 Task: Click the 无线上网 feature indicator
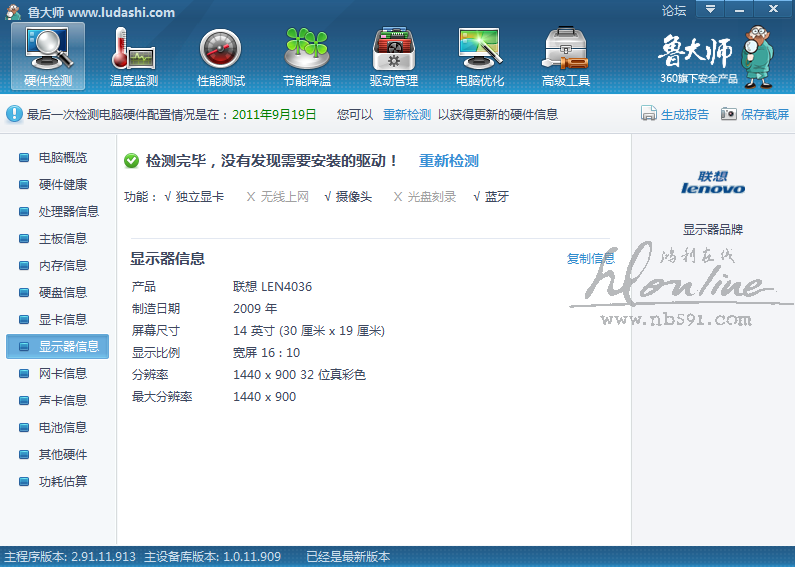277,197
